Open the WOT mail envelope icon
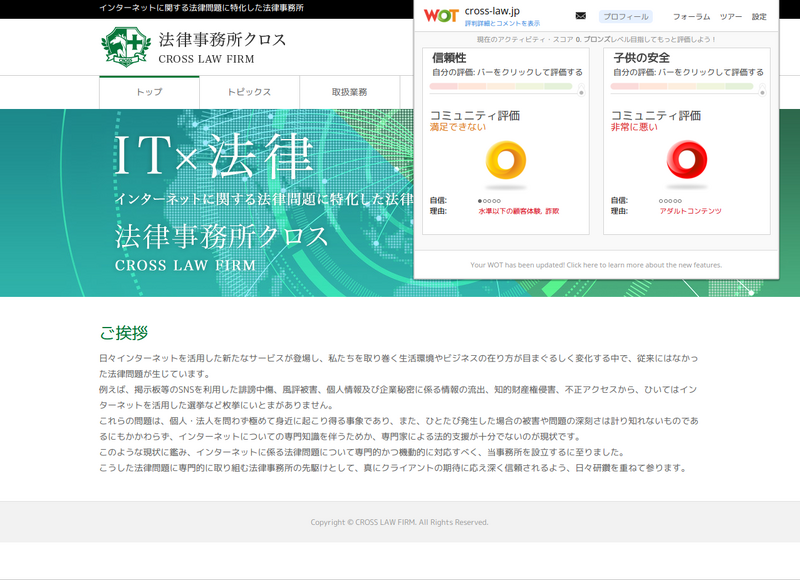 click(581, 16)
